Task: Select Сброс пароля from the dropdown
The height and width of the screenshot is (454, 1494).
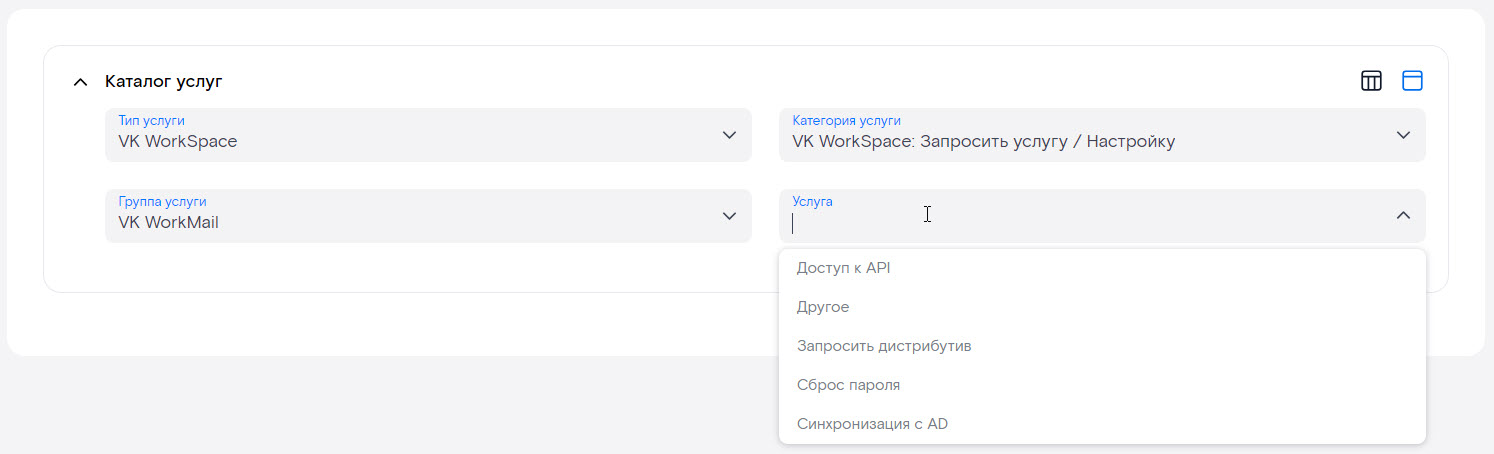Action: tap(848, 385)
